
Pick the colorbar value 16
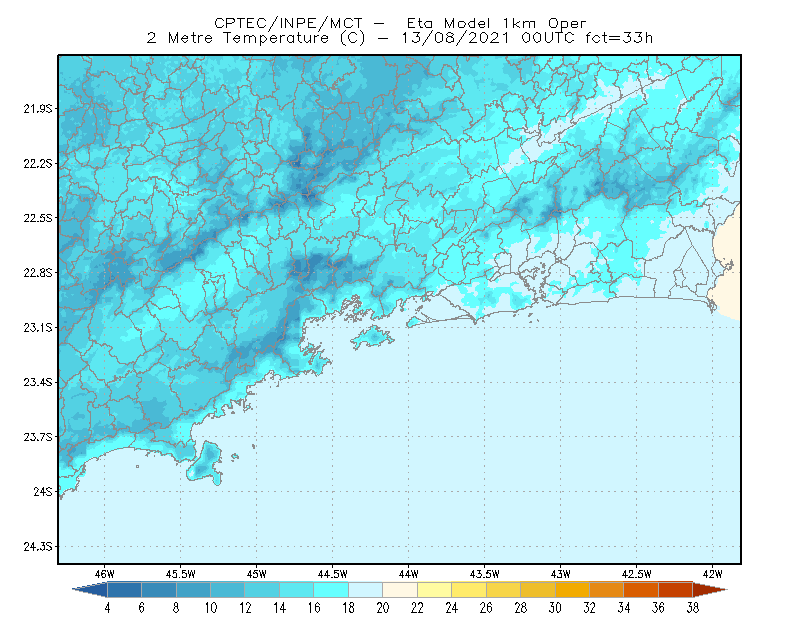coord(314,608)
